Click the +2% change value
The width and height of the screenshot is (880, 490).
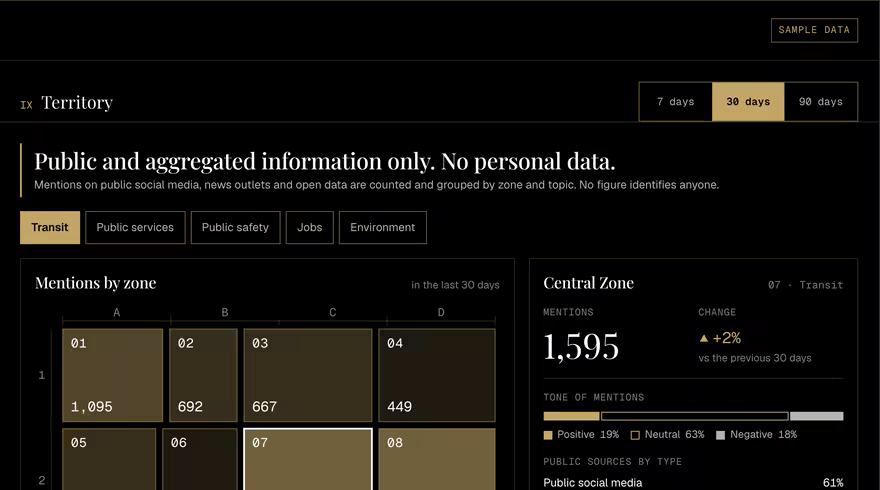click(x=727, y=338)
